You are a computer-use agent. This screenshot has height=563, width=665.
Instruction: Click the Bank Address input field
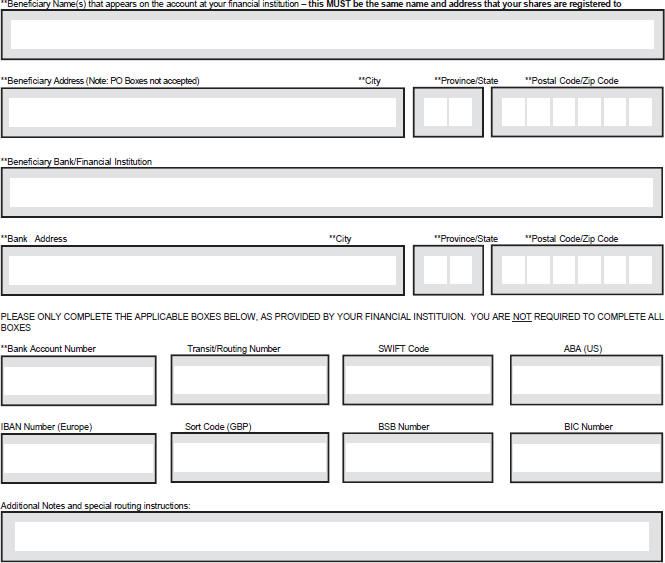point(203,270)
